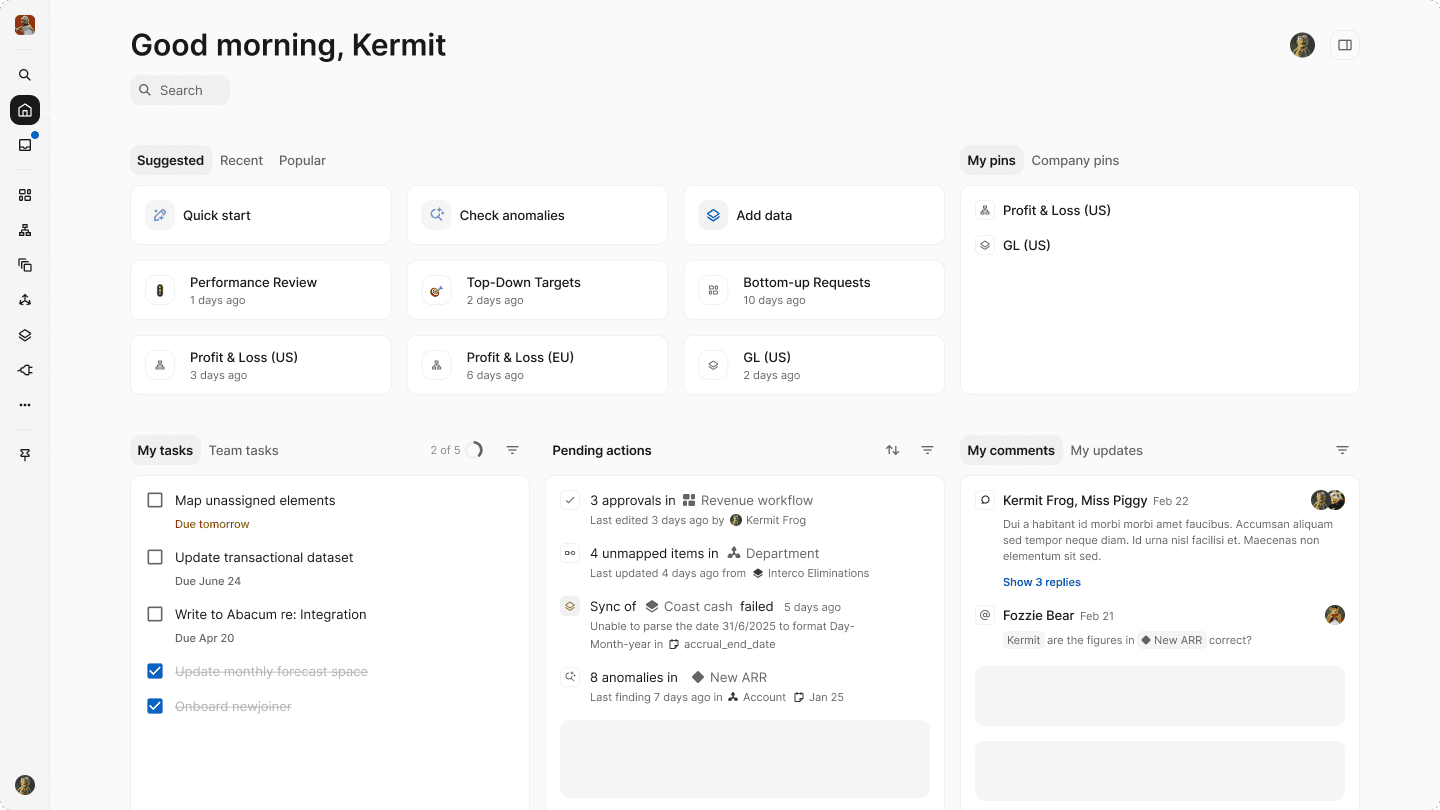Screen dimensions: 1440x810
Task: Click the Add data layers icon
Action: tap(713, 215)
